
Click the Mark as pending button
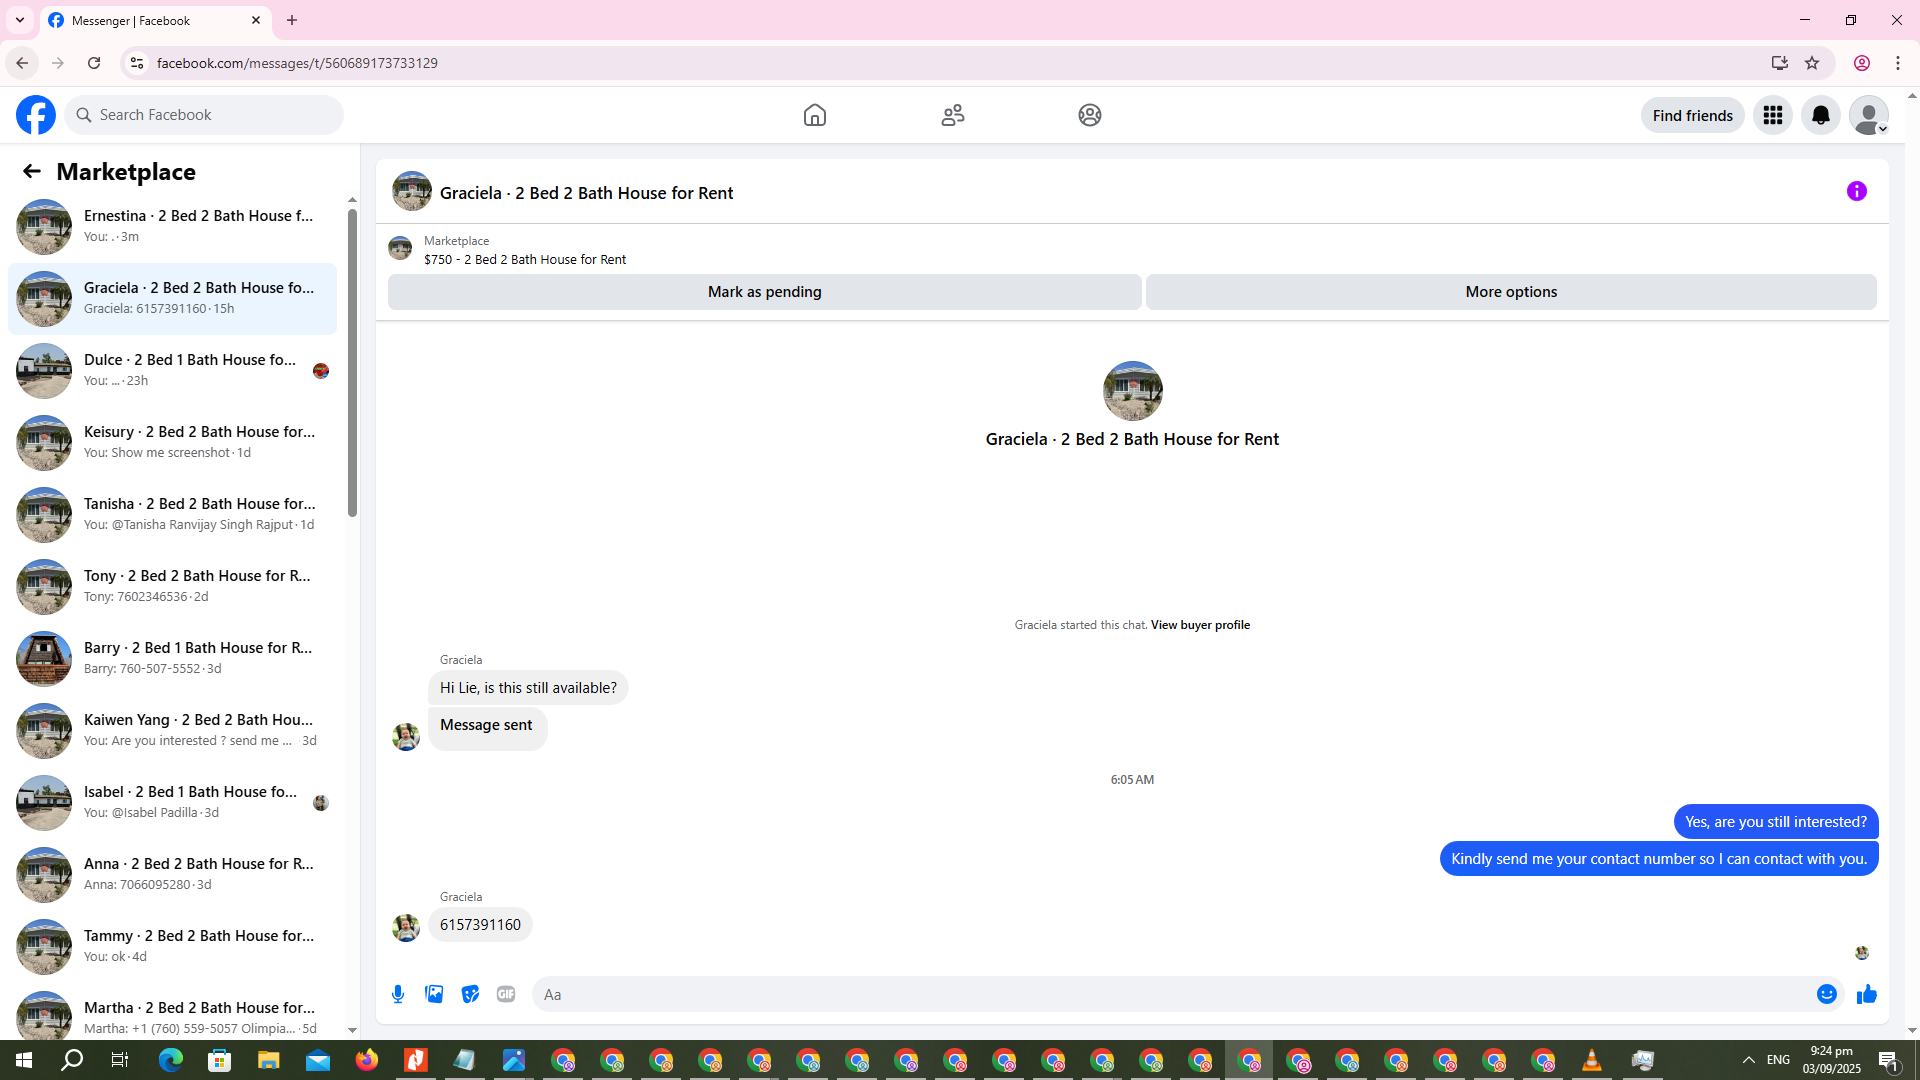coord(765,292)
